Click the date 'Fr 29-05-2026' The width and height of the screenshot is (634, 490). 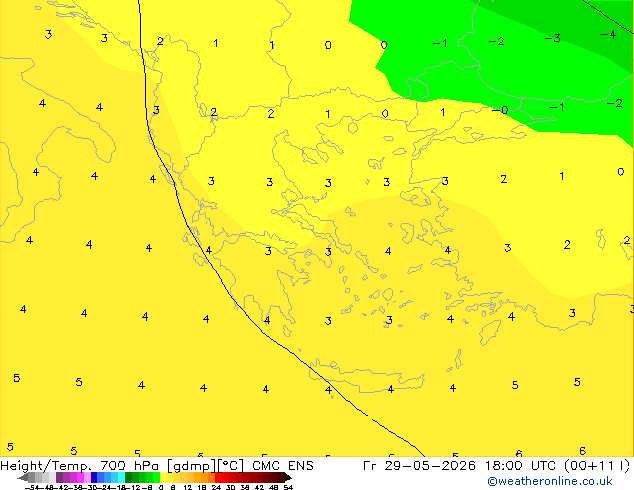click(419, 466)
